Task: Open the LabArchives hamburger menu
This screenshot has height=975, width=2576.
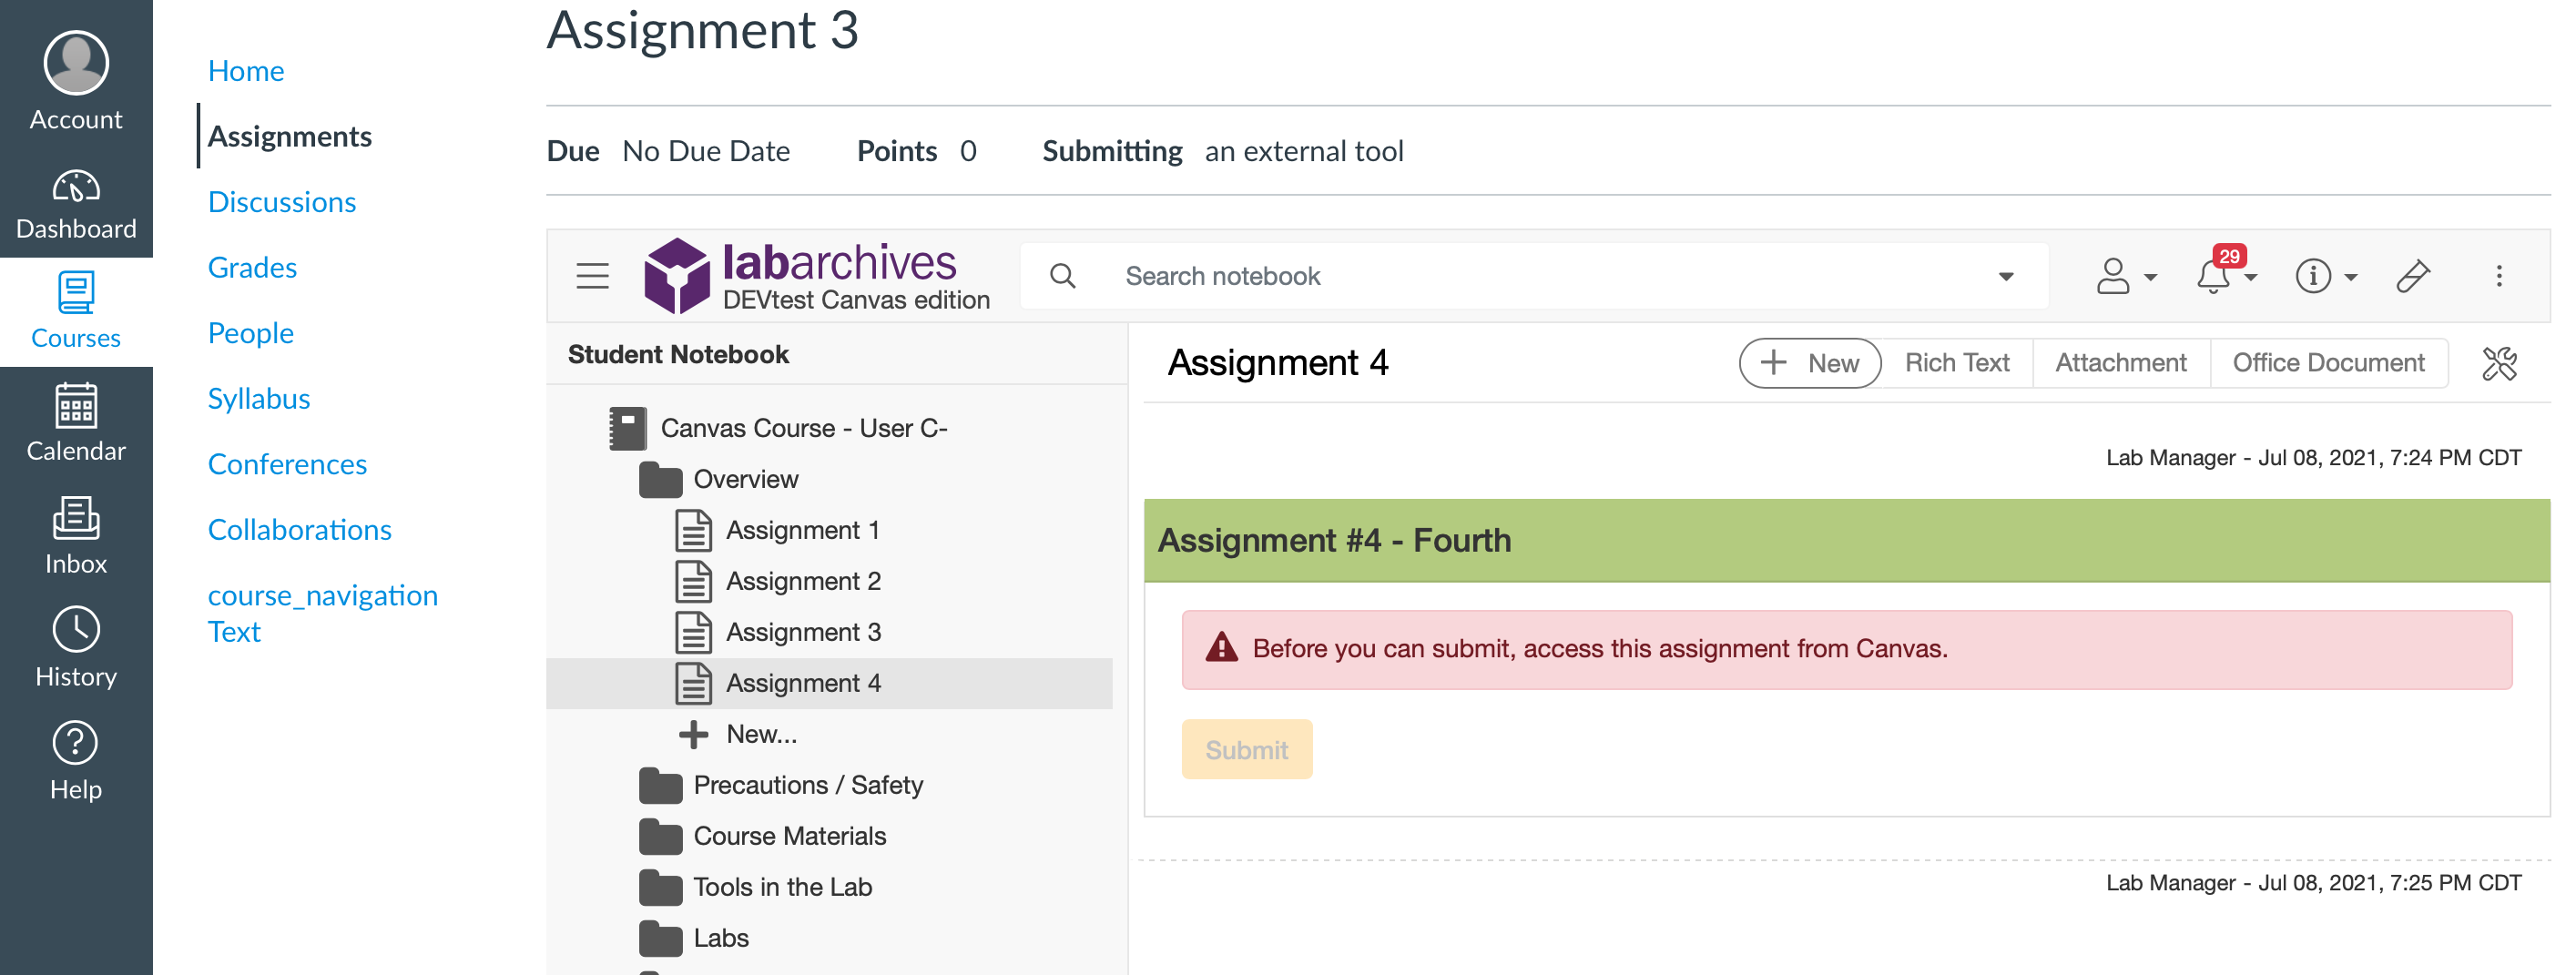Action: pos(592,275)
